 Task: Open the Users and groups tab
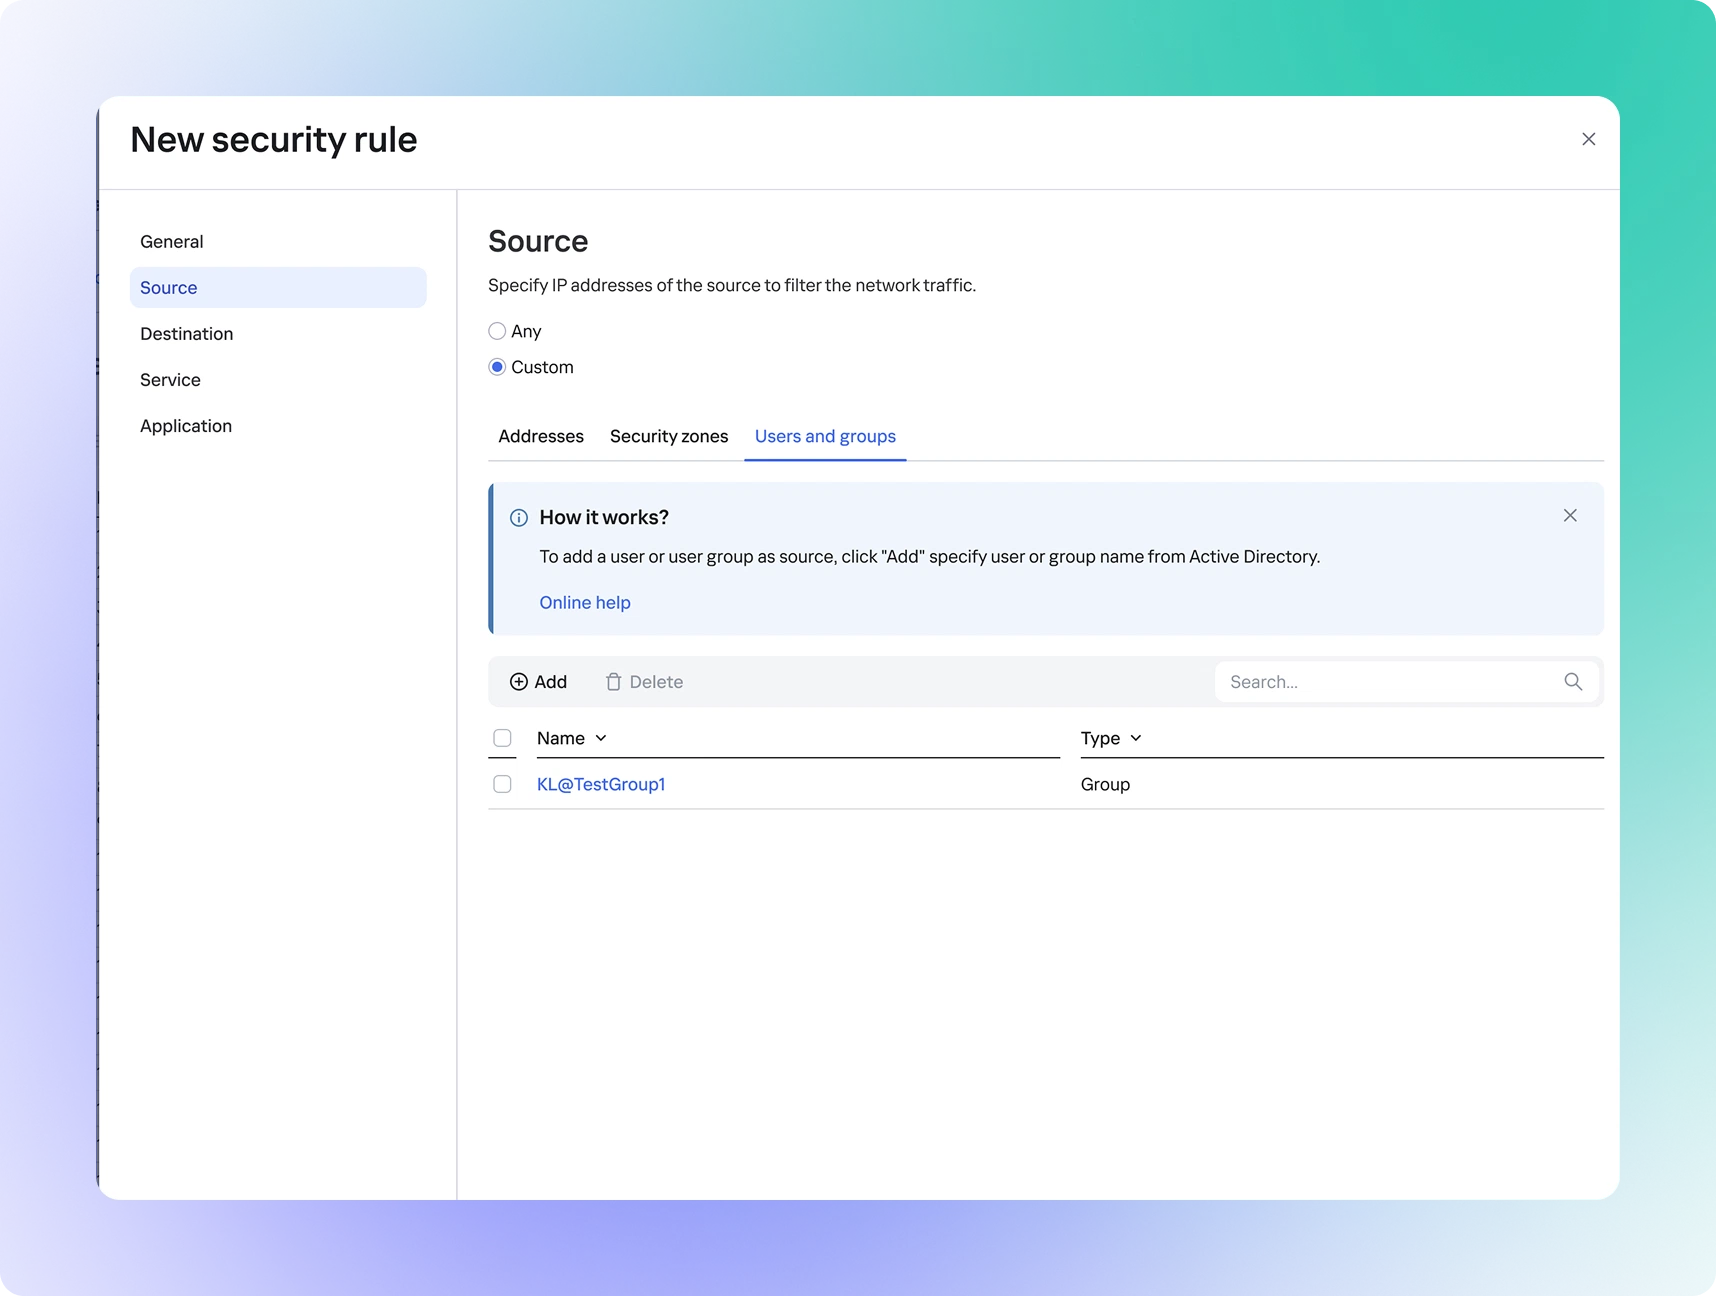[825, 437]
